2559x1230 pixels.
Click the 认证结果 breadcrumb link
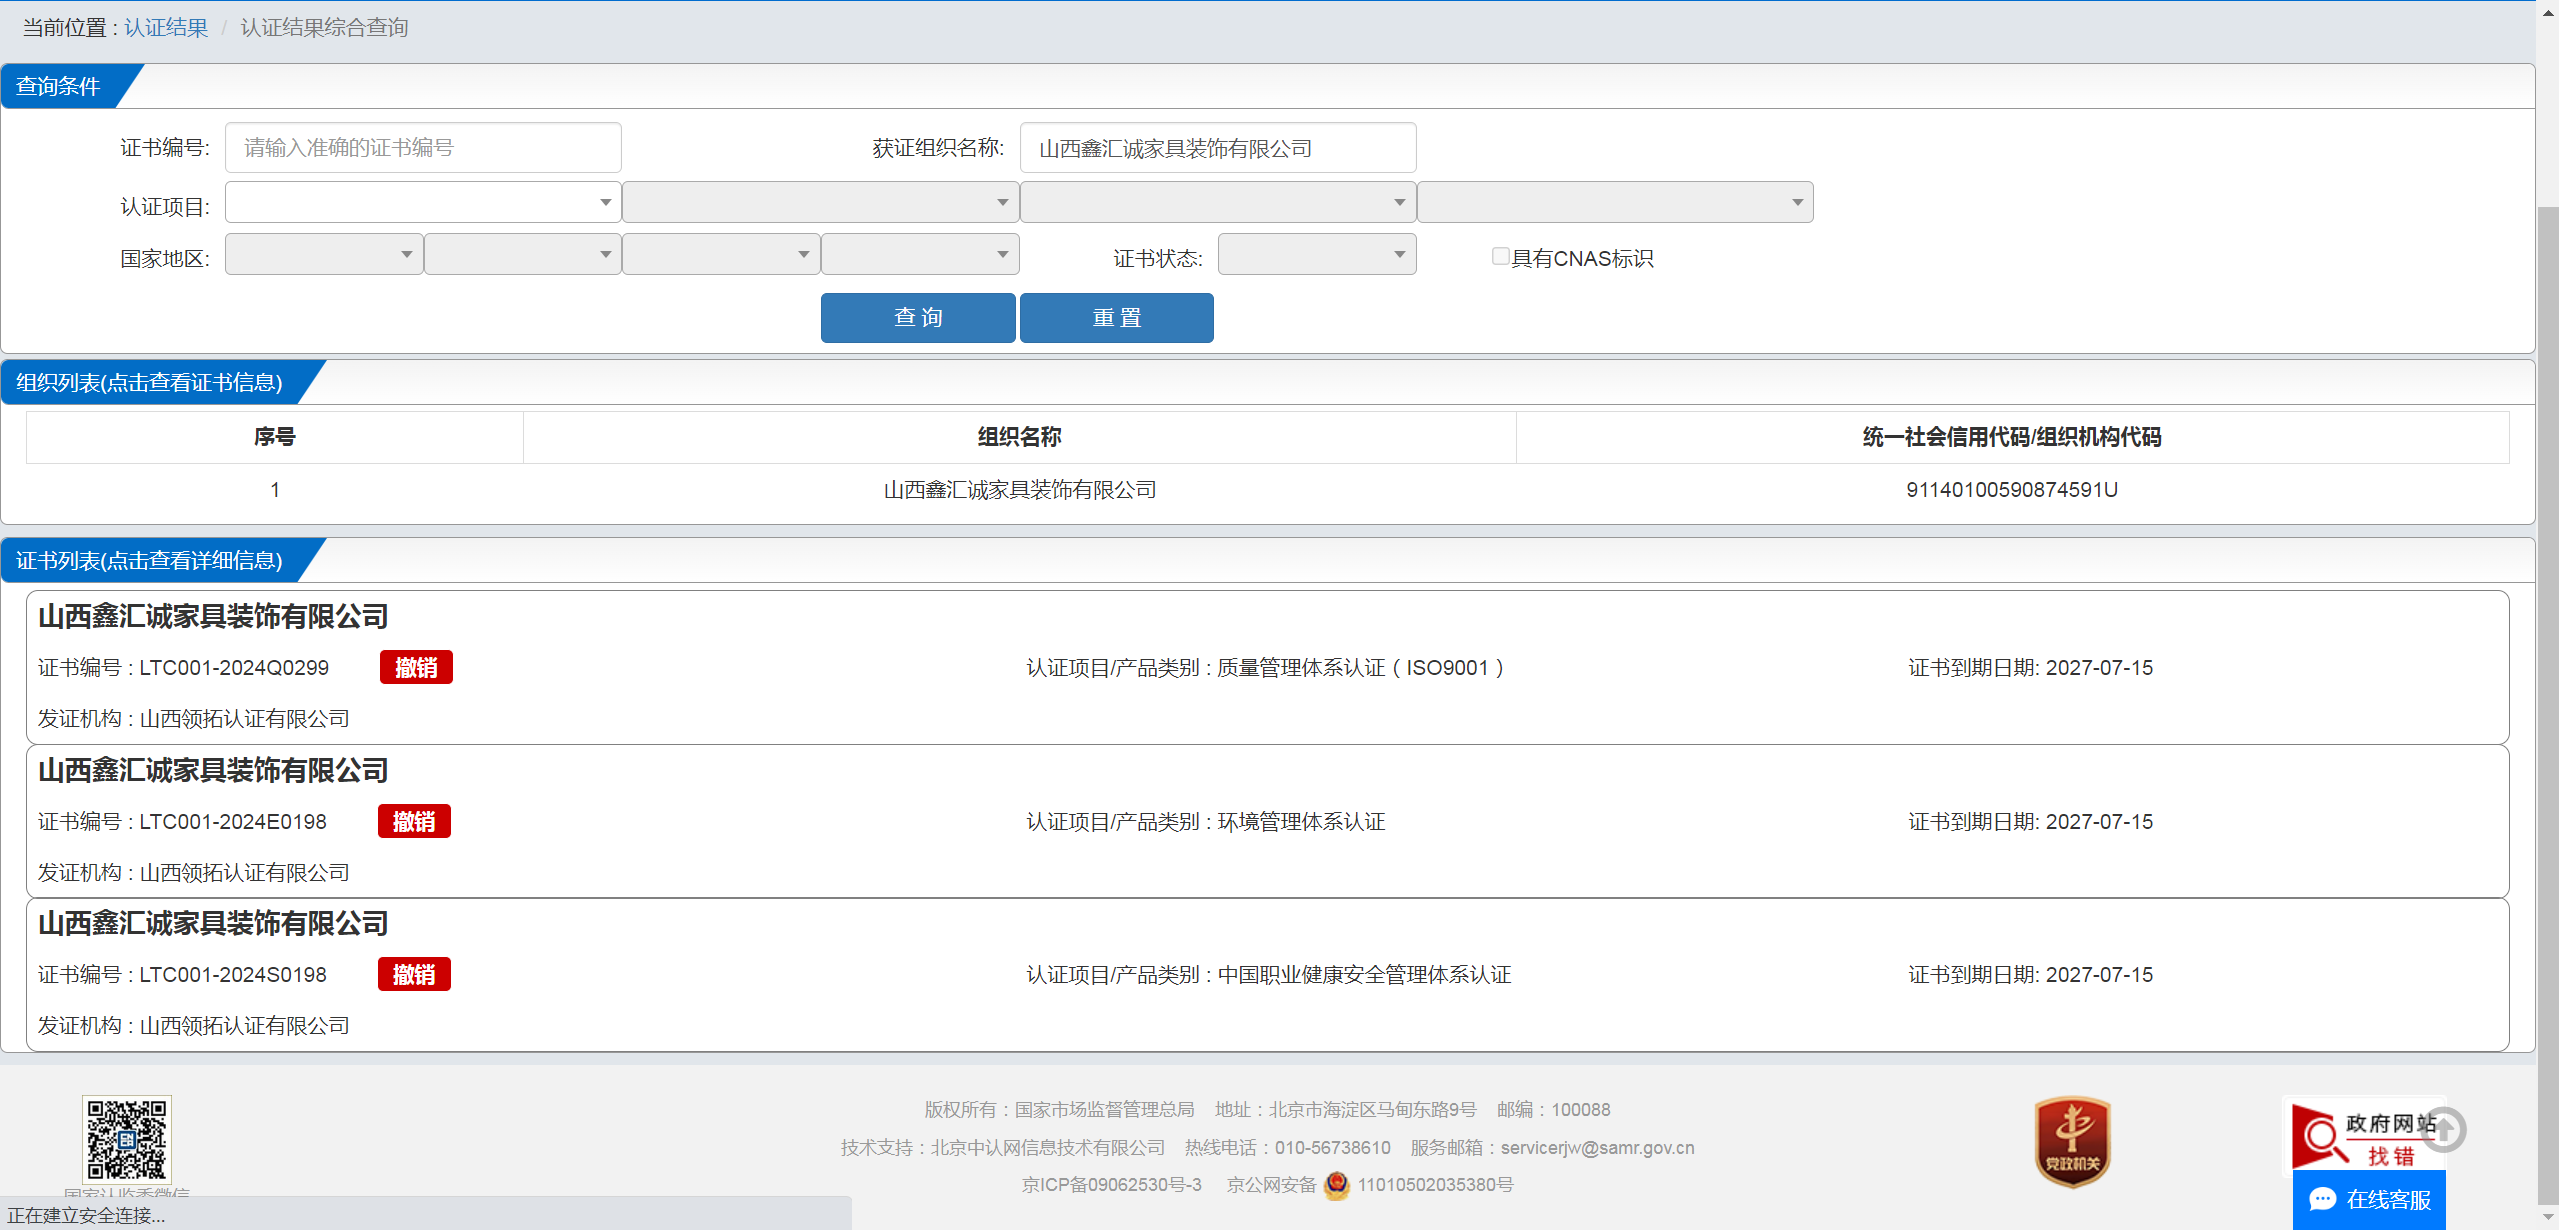pos(166,27)
